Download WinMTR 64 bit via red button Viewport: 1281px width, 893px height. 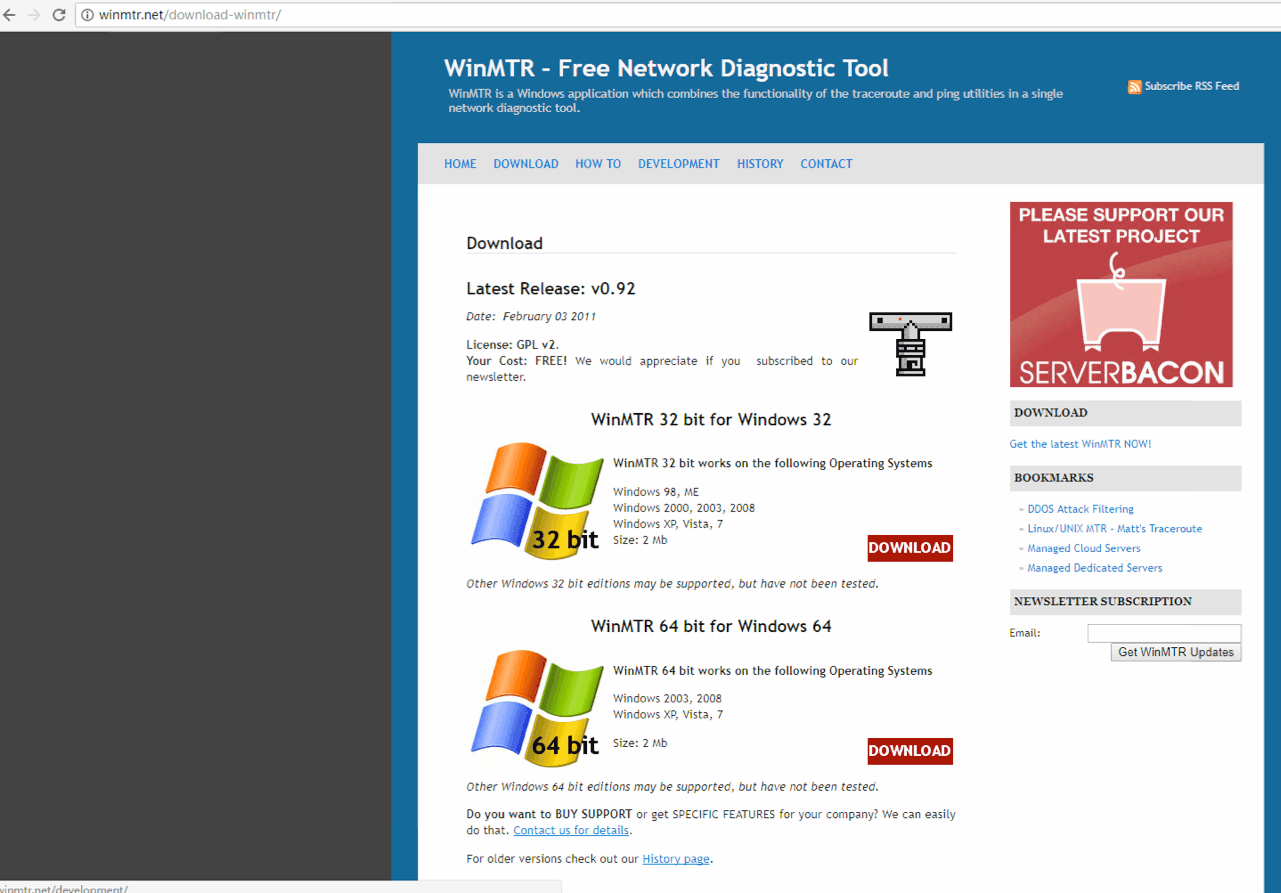(910, 751)
